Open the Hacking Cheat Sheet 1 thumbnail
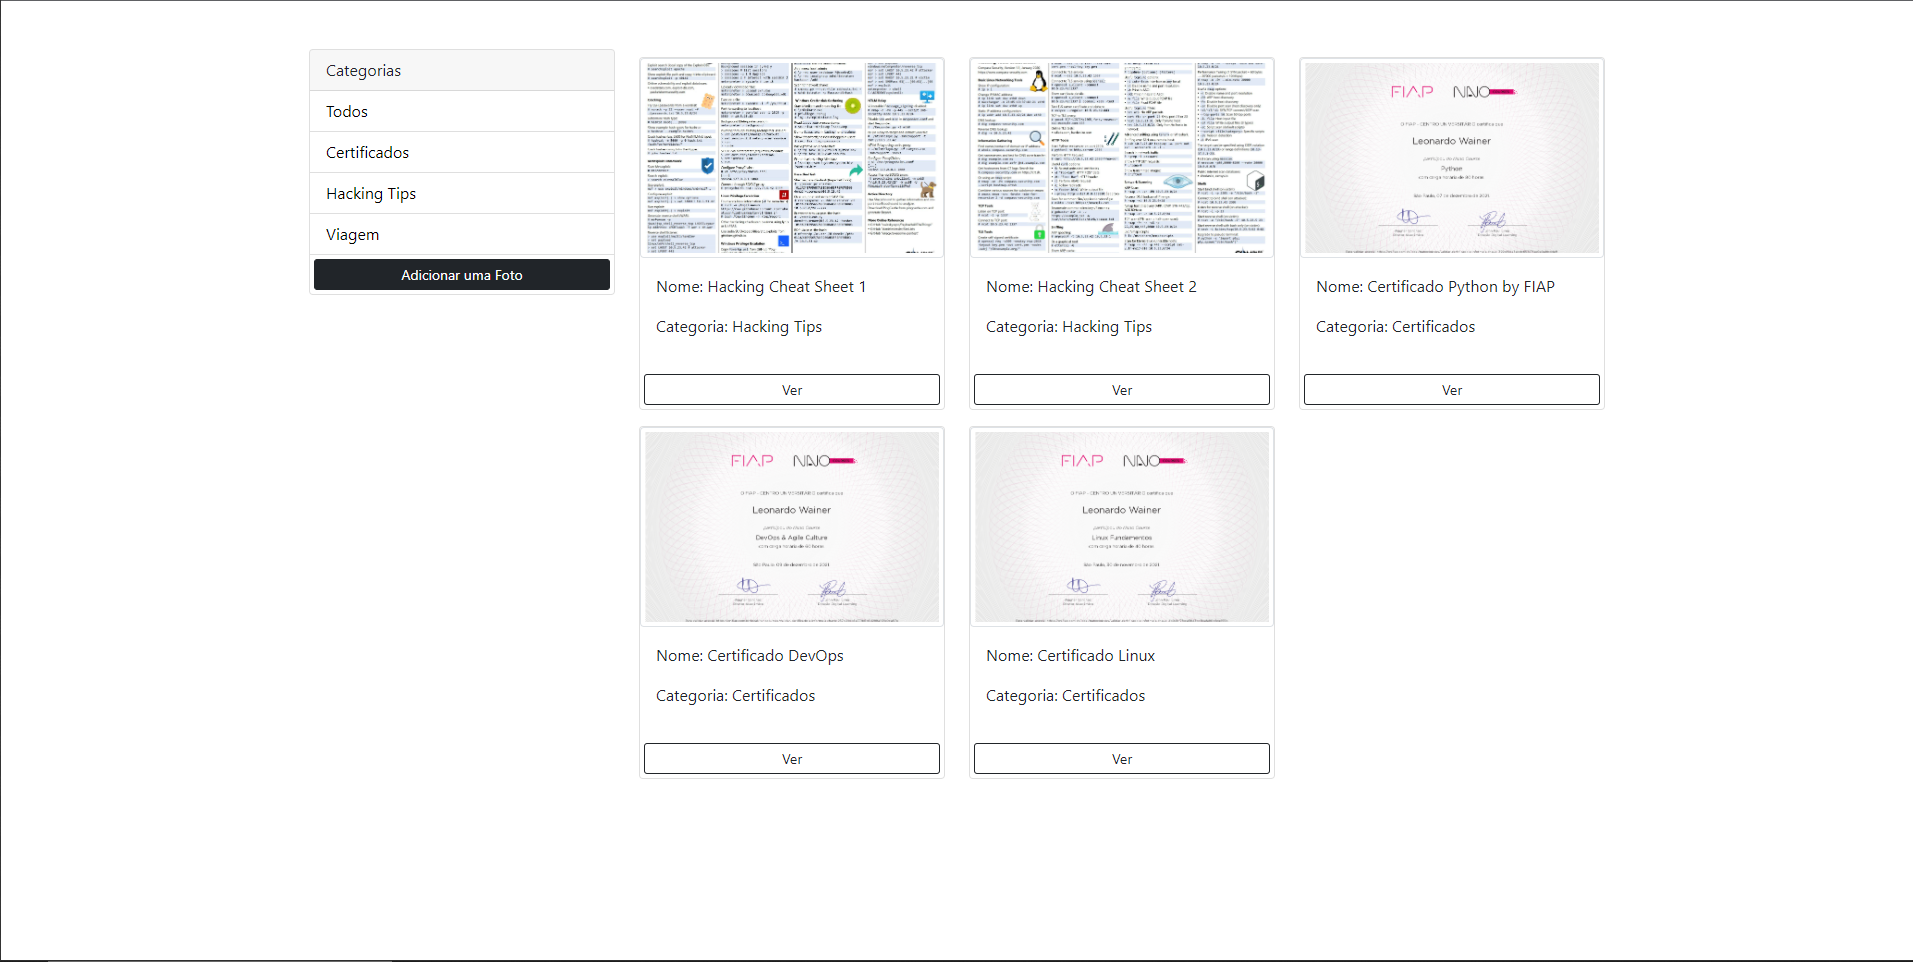The height and width of the screenshot is (962, 1913). (791, 158)
